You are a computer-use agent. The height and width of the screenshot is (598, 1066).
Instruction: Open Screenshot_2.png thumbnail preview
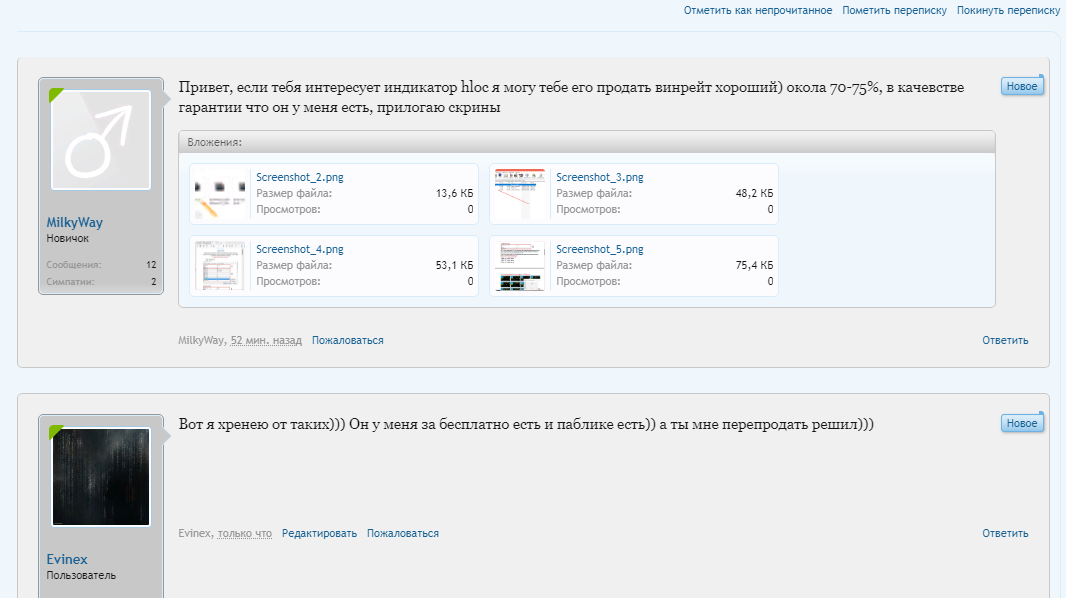click(220, 194)
